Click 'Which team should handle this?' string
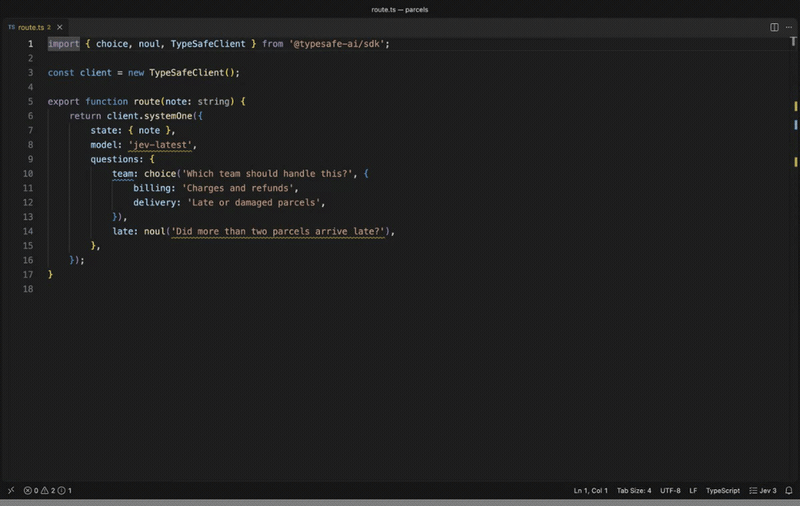800x506 pixels. (x=267, y=173)
